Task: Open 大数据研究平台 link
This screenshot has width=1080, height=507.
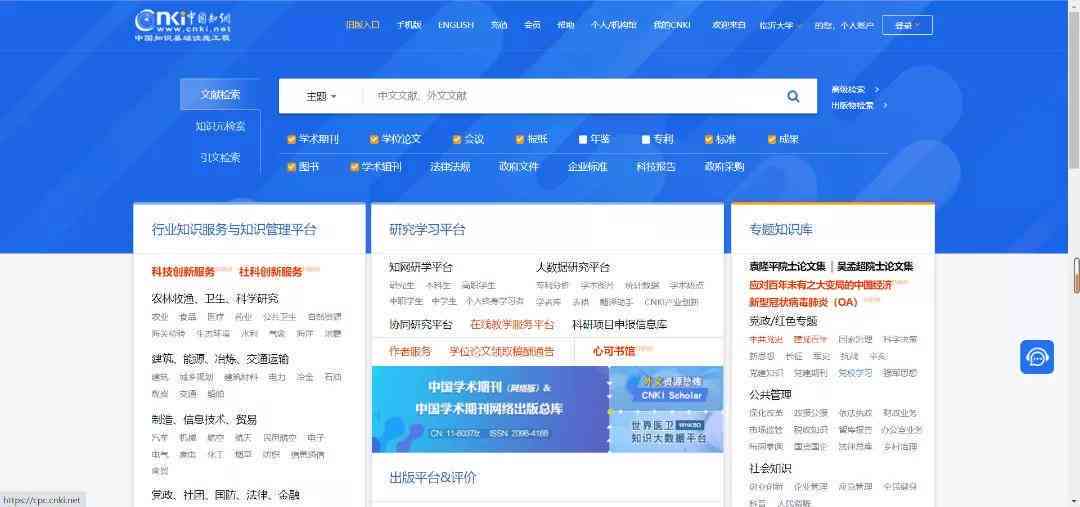Action: pos(573,267)
